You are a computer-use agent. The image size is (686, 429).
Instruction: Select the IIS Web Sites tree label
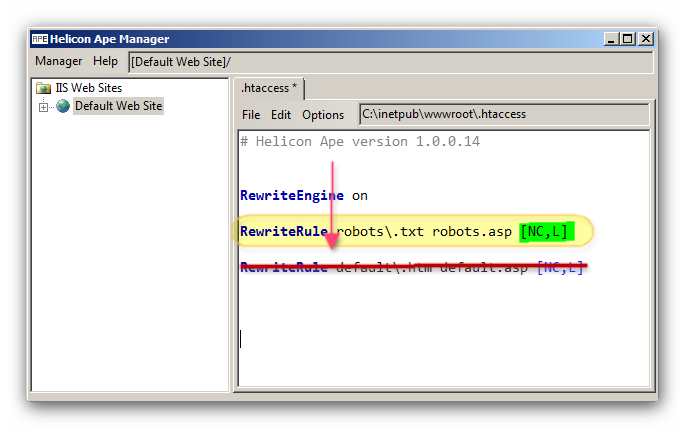point(88,88)
